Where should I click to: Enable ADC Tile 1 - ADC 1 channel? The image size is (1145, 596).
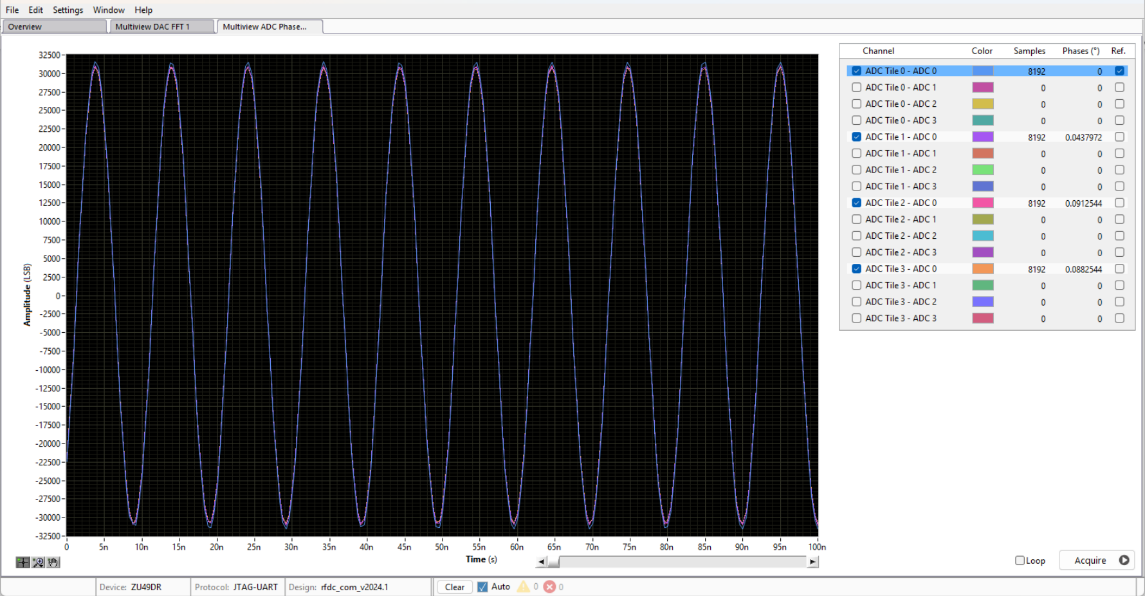(x=857, y=153)
